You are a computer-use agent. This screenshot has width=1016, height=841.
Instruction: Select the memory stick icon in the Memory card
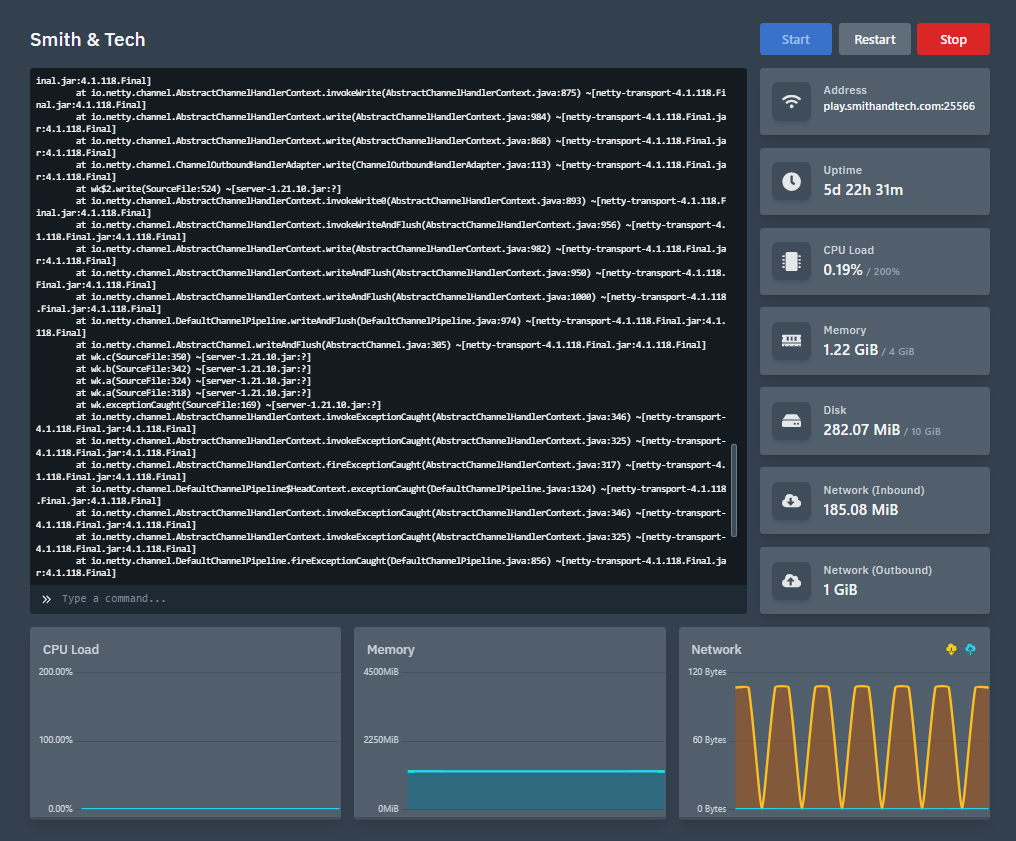click(791, 341)
